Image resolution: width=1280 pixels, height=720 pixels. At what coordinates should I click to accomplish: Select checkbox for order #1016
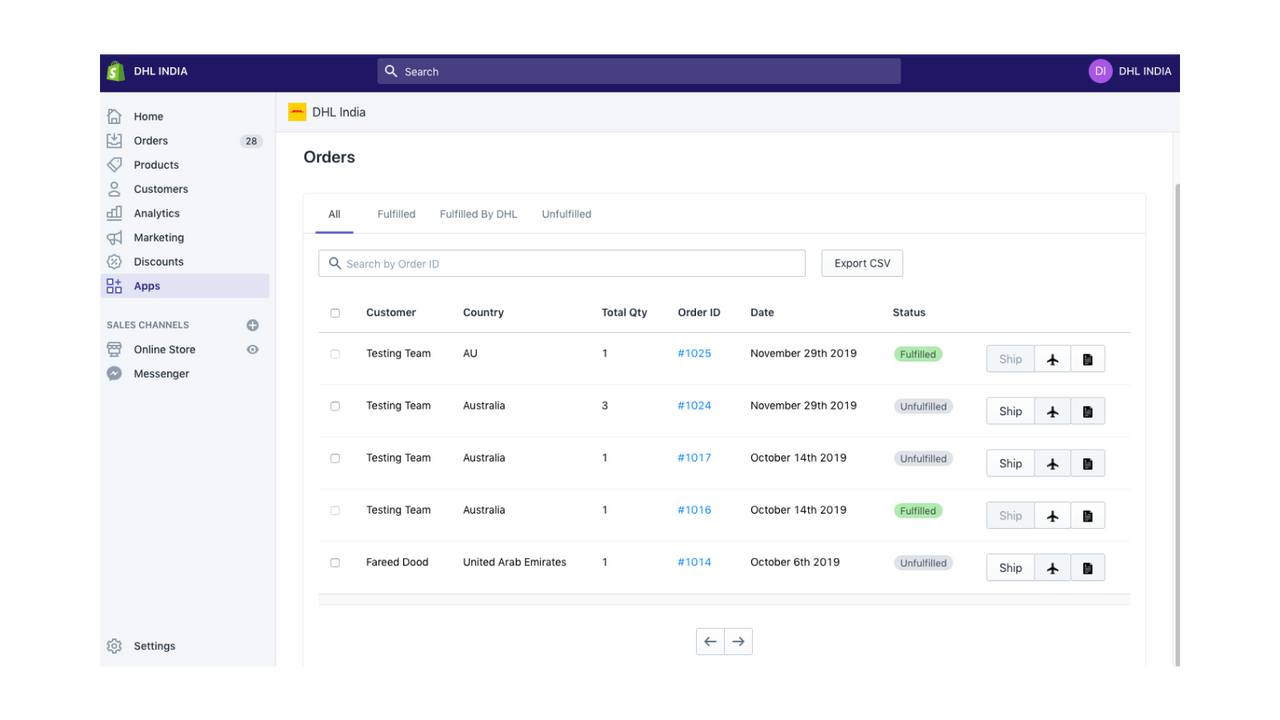[335, 510]
